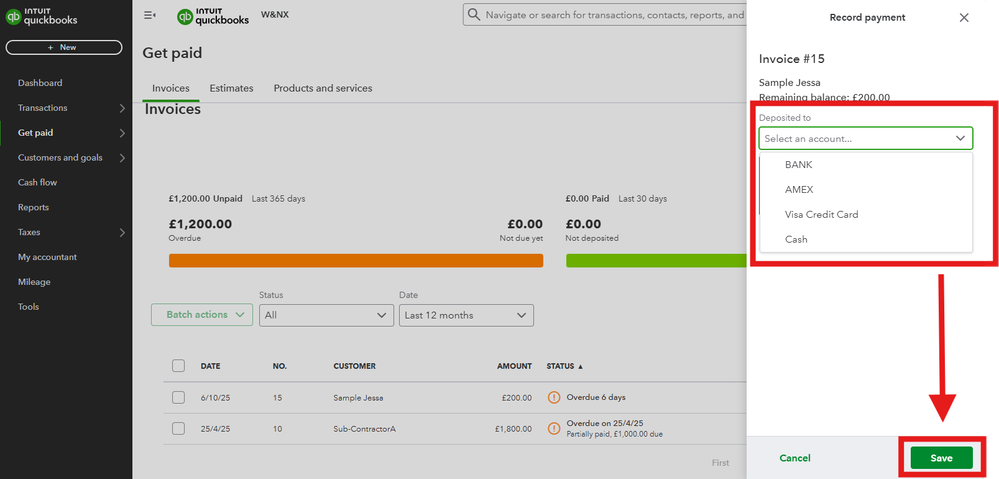Expand the Transactions submenu arrow
999x479 pixels.
[122, 108]
